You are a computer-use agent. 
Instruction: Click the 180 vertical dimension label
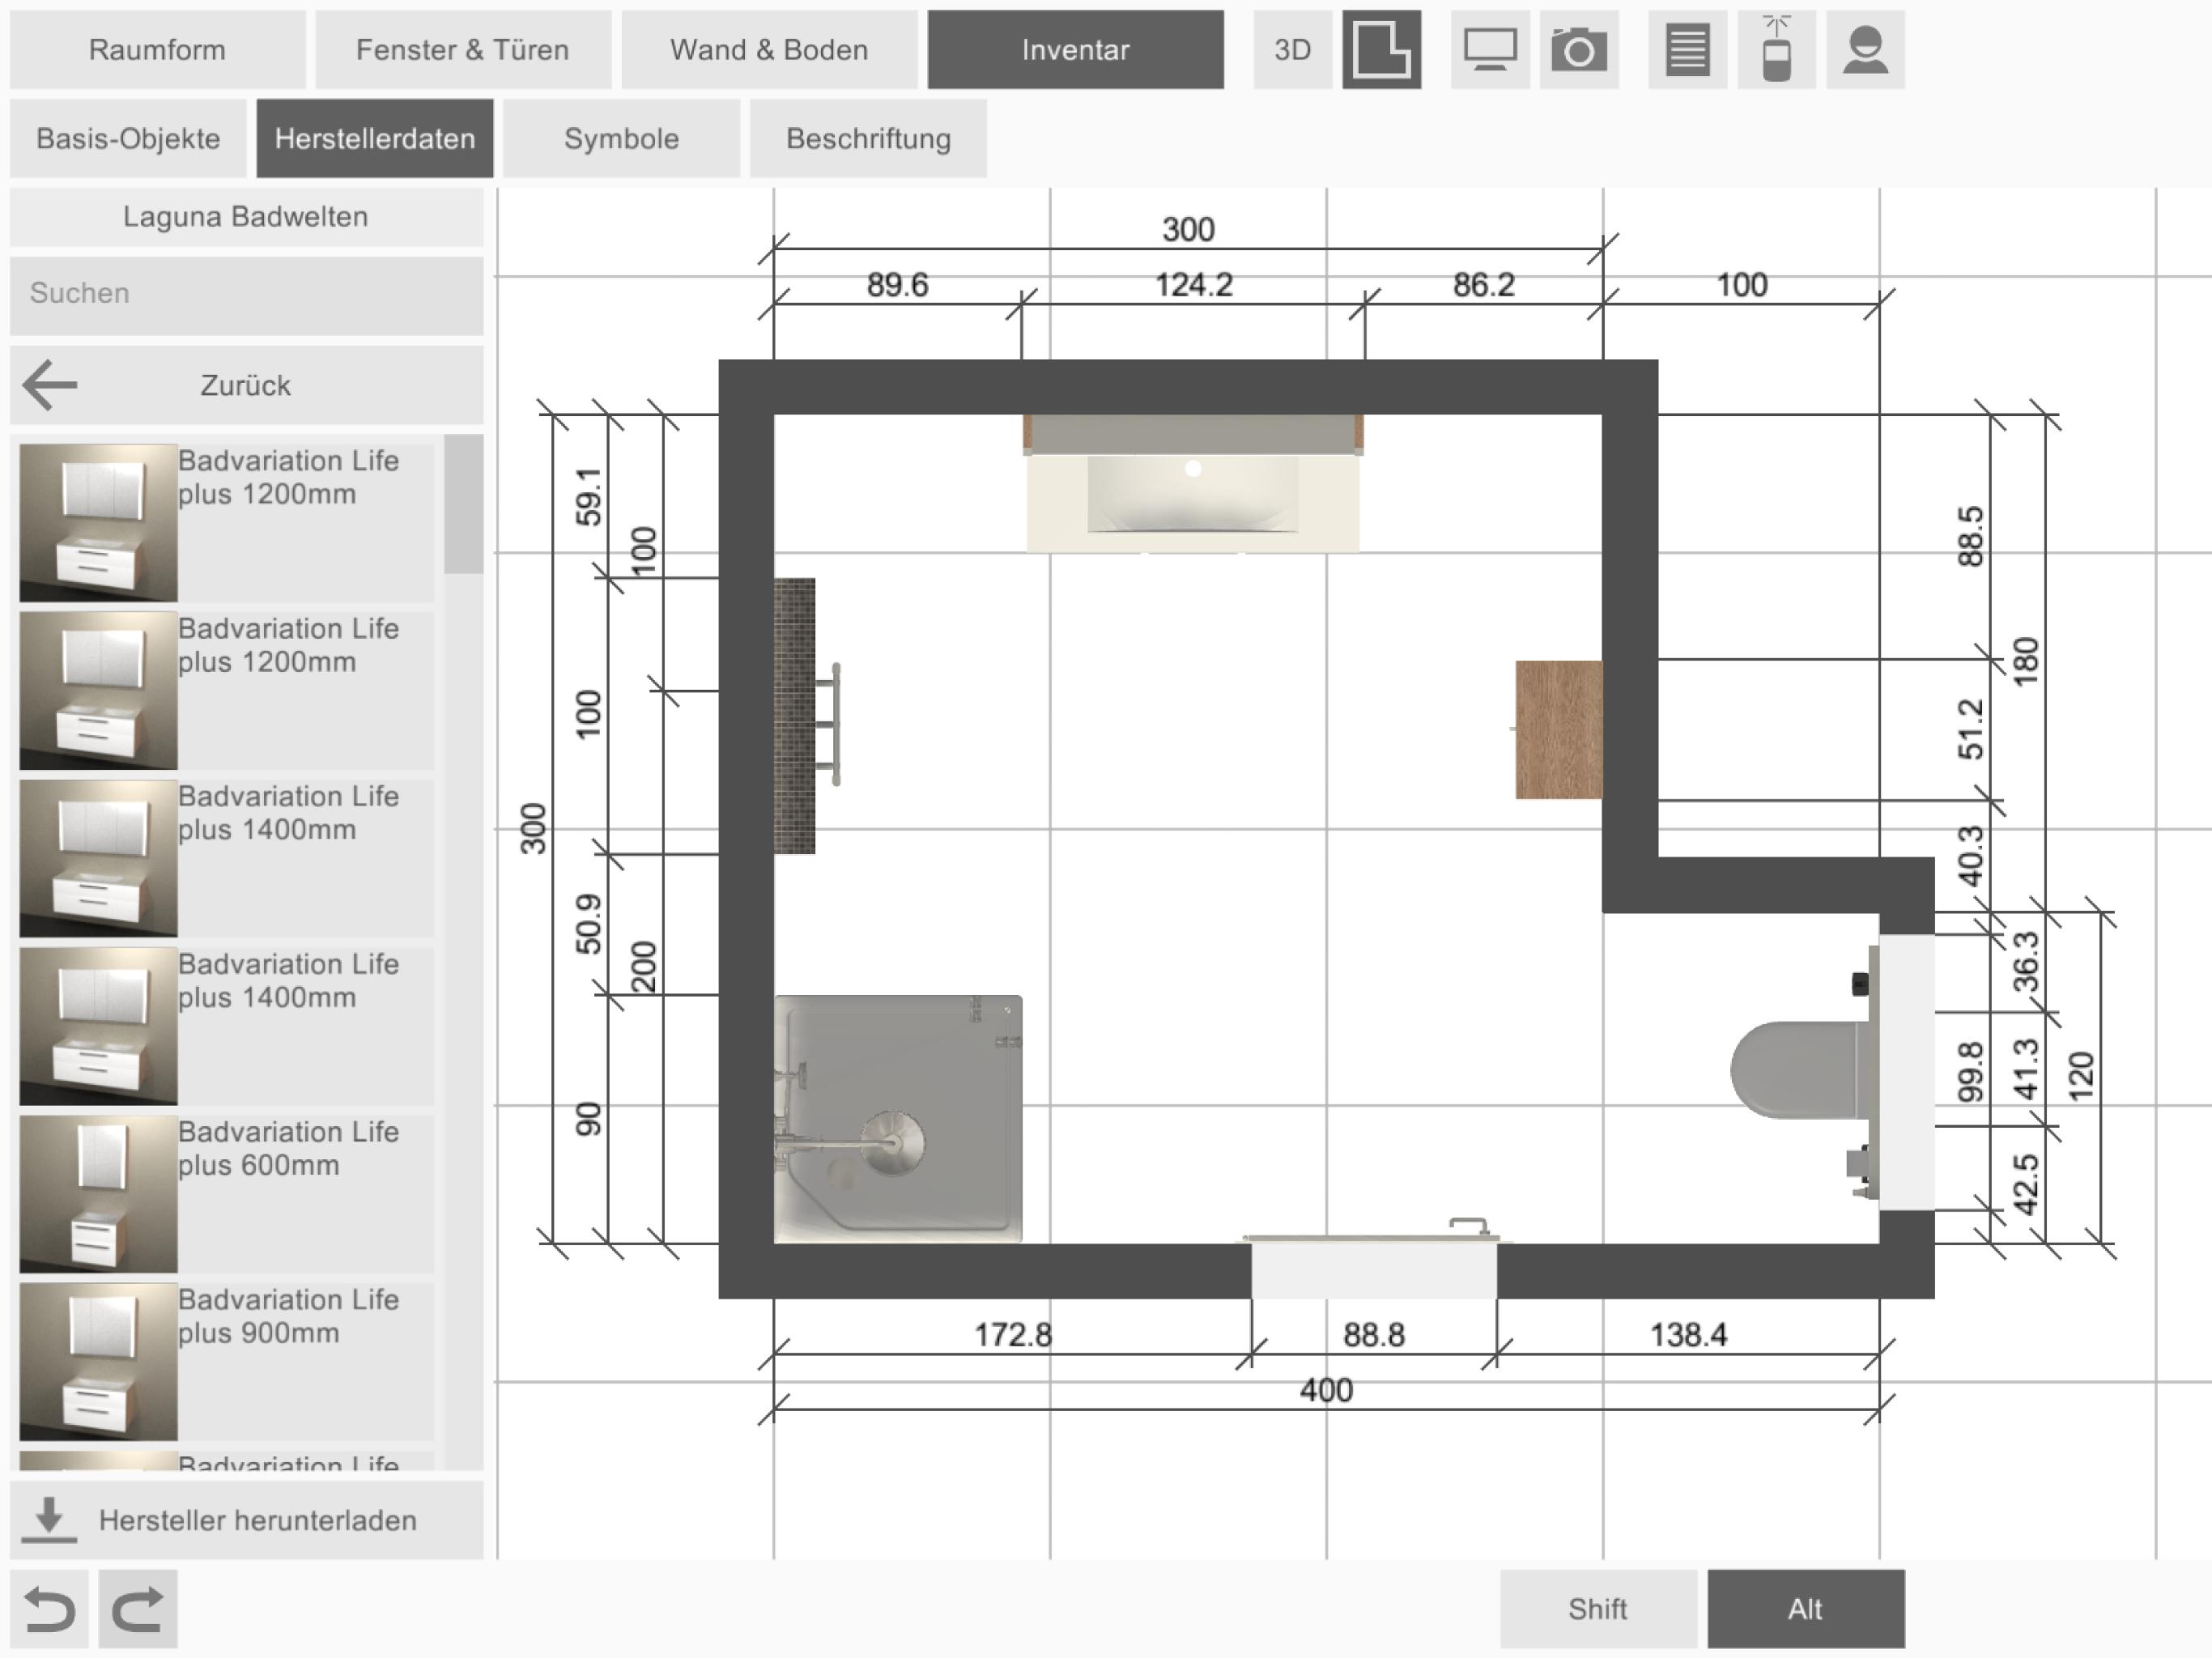[x=2025, y=662]
